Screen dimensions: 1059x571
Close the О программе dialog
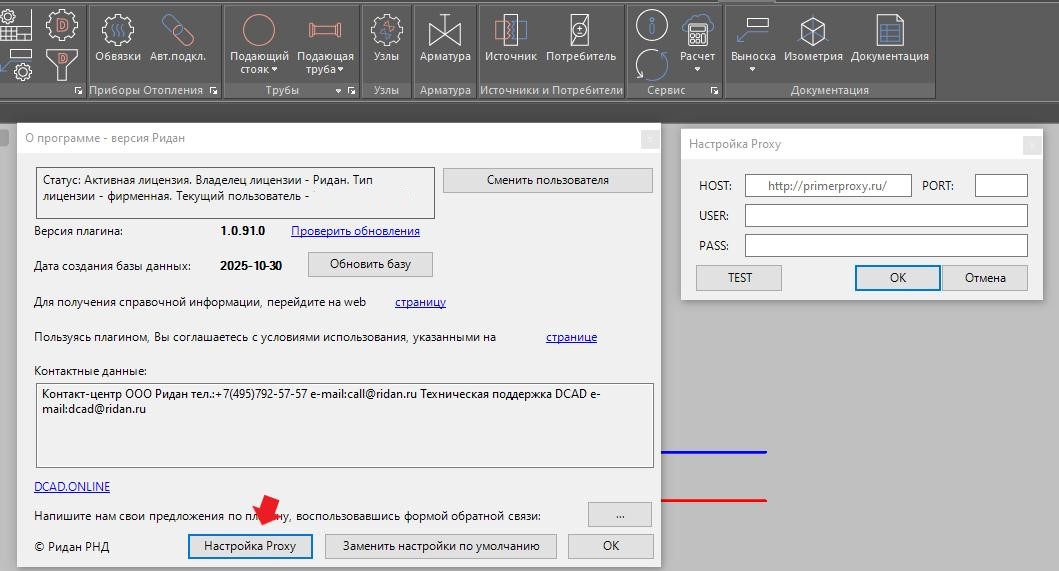tap(649, 139)
